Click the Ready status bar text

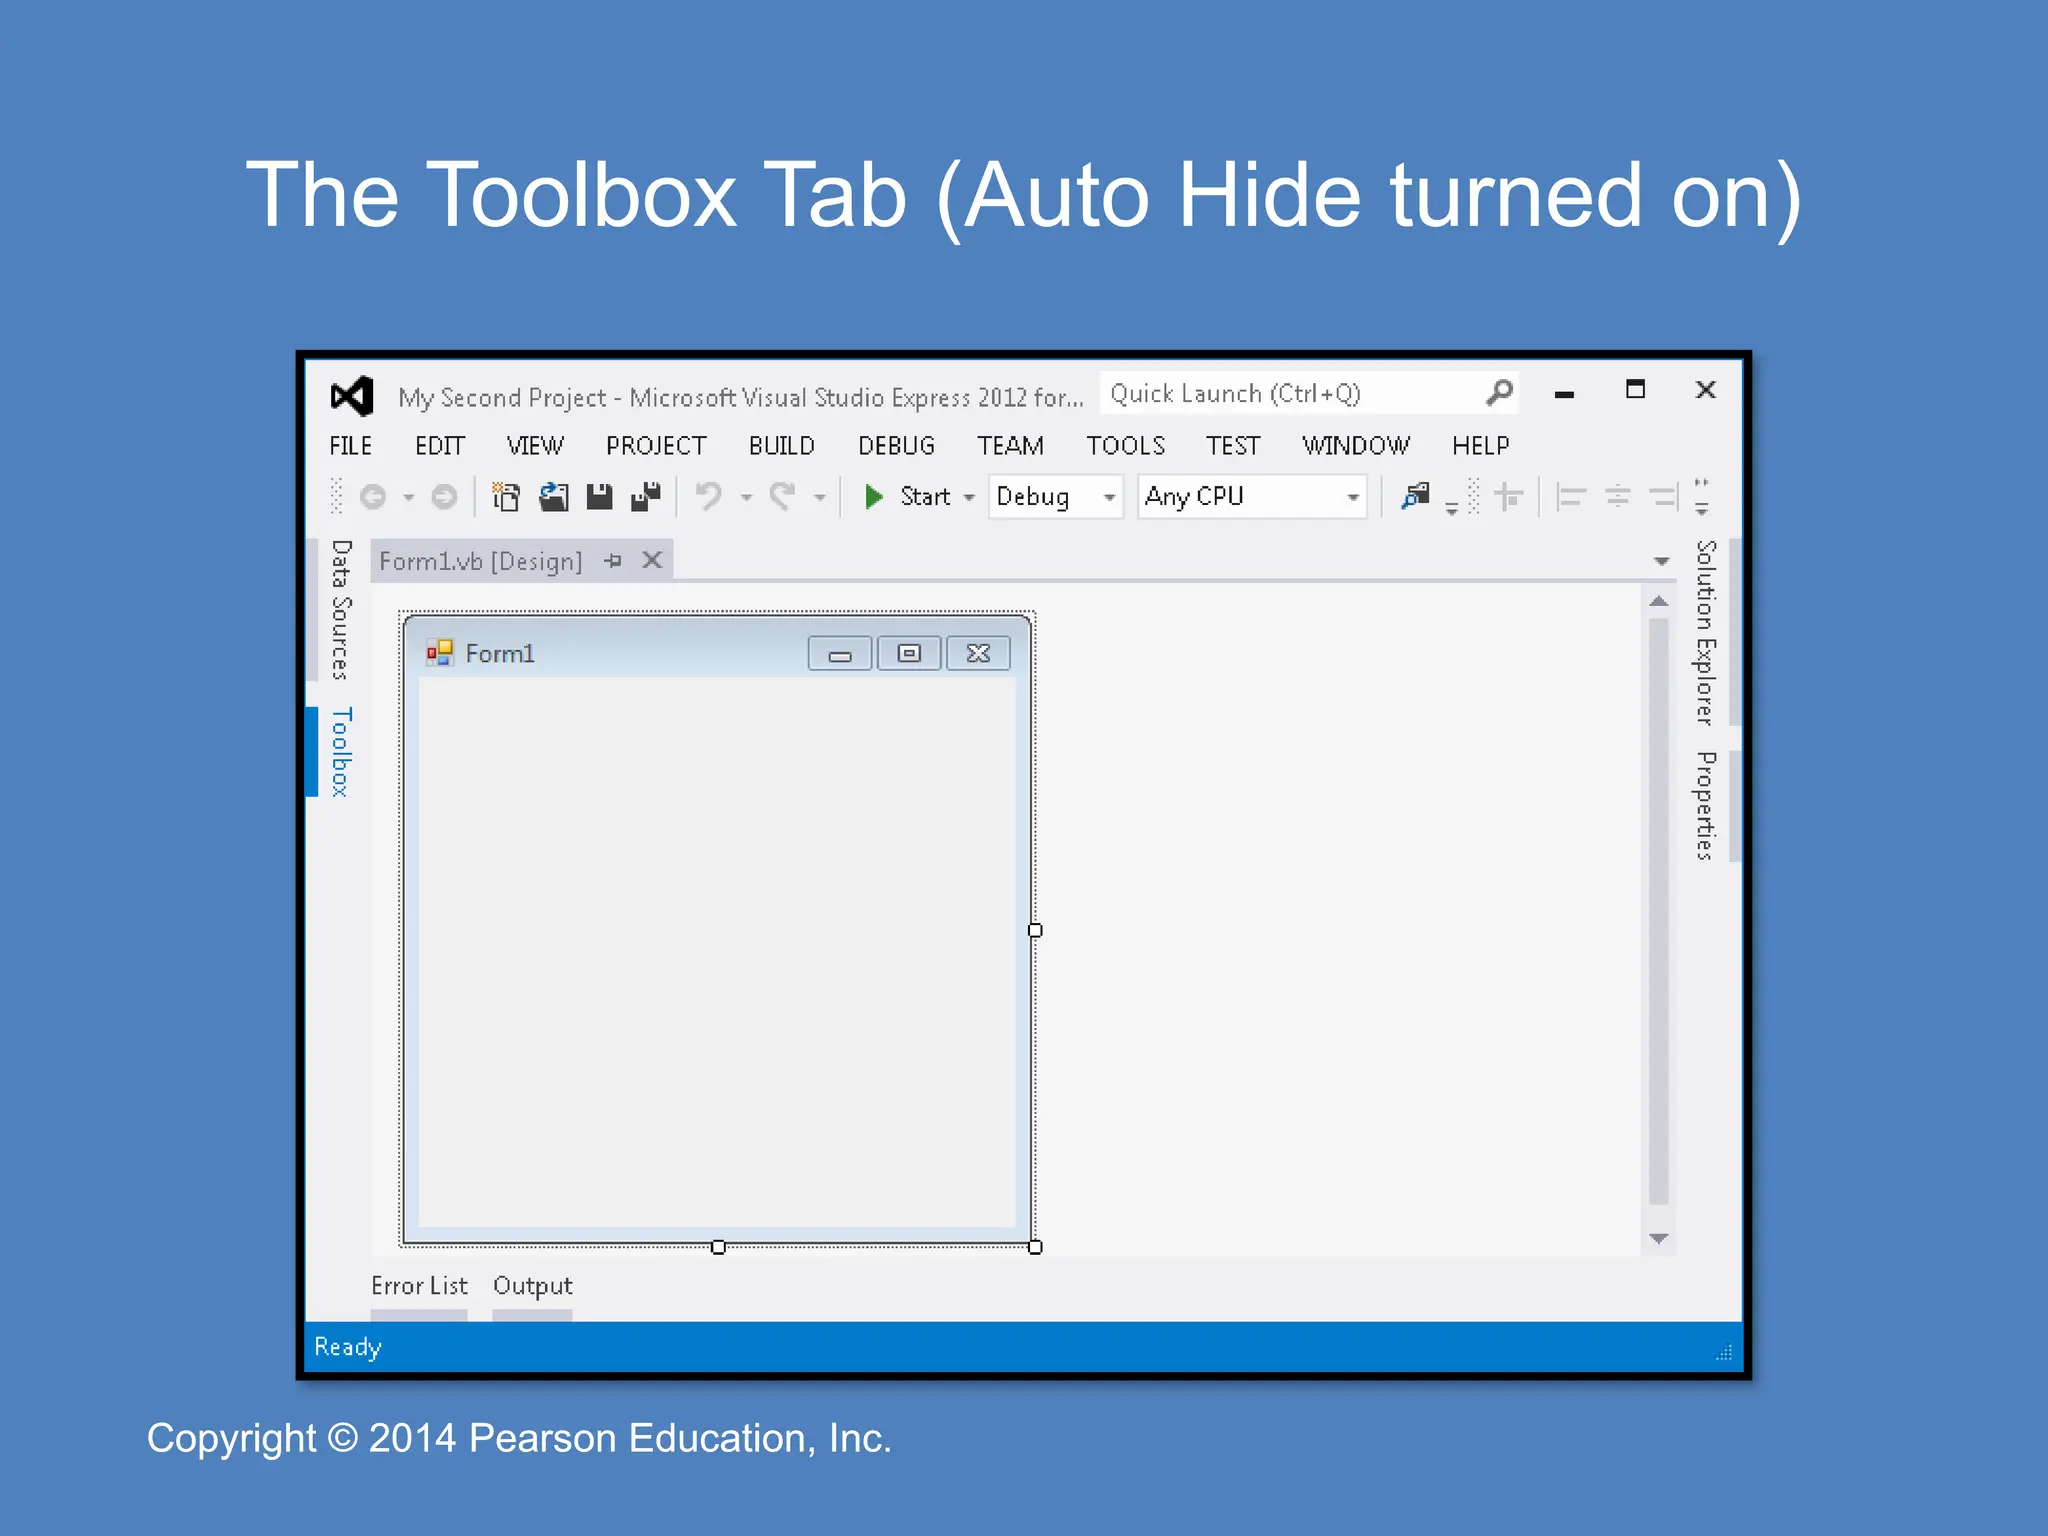347,1348
